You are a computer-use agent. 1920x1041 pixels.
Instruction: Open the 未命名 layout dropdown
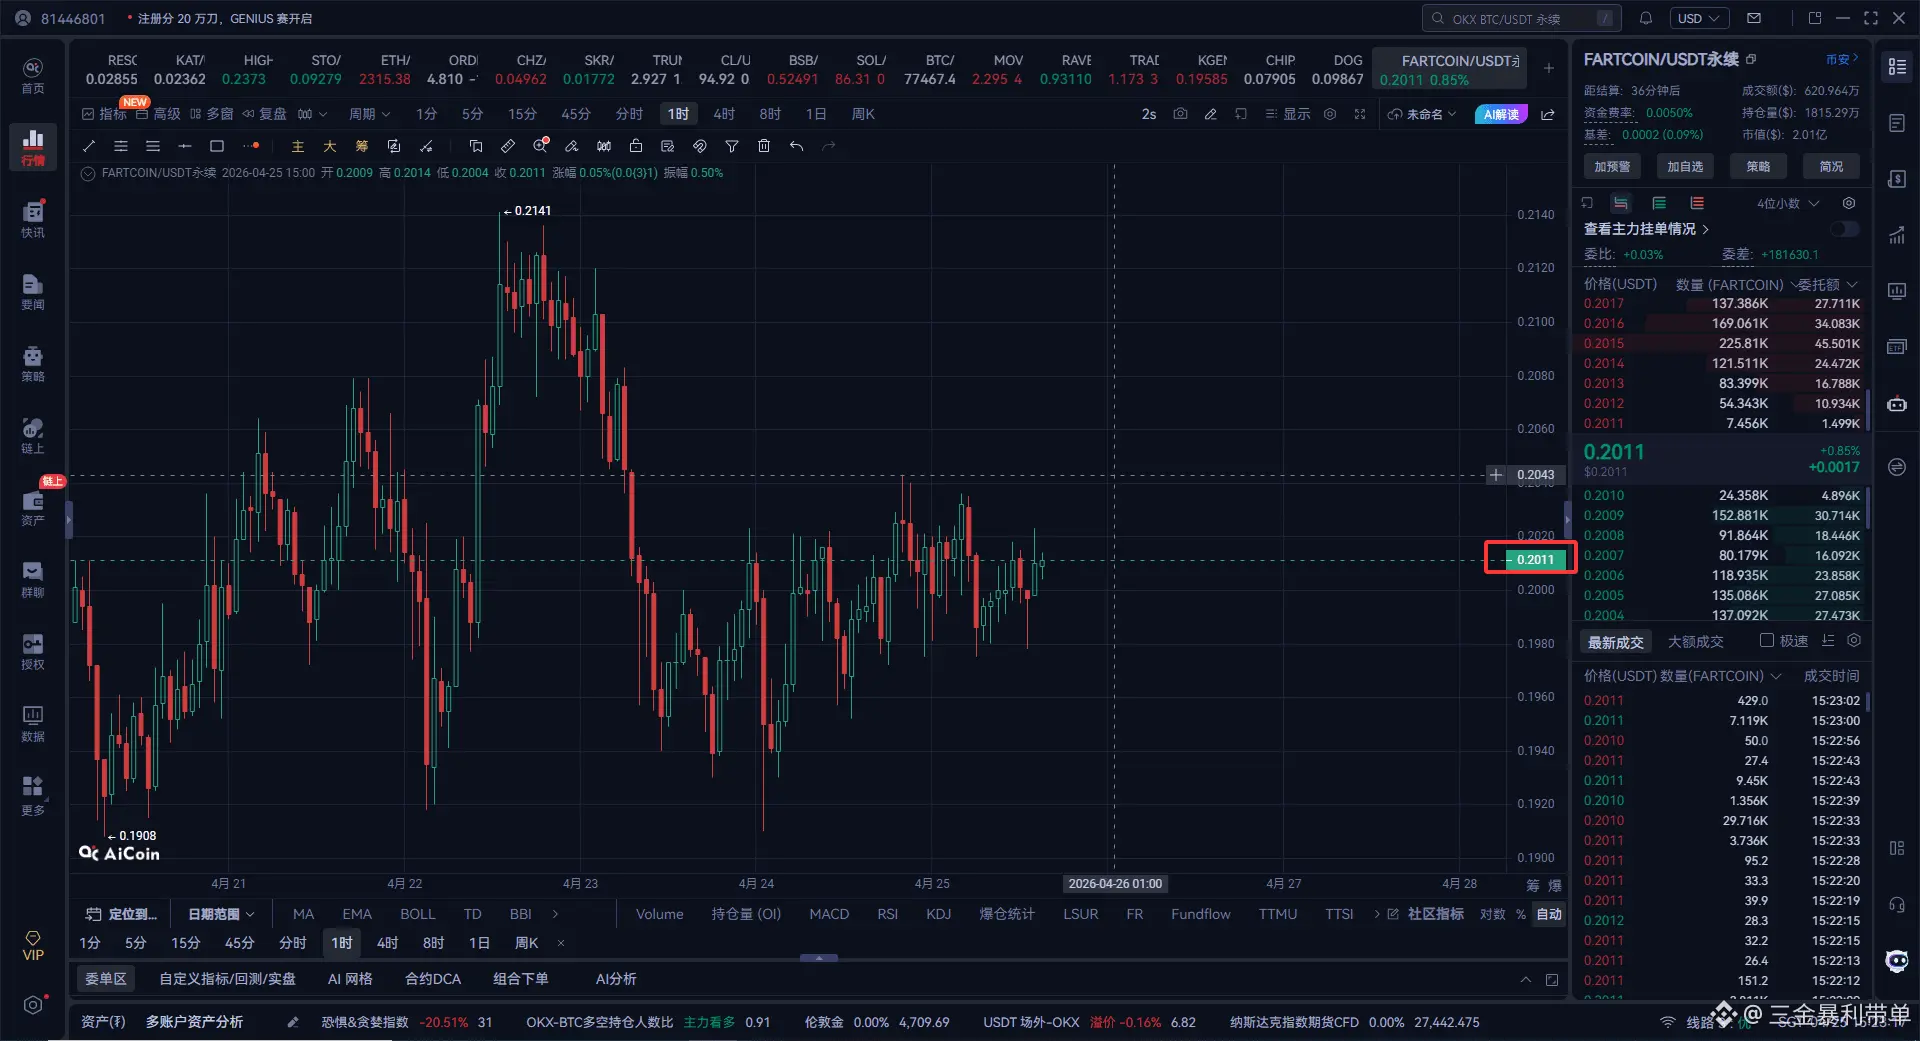coord(1423,114)
